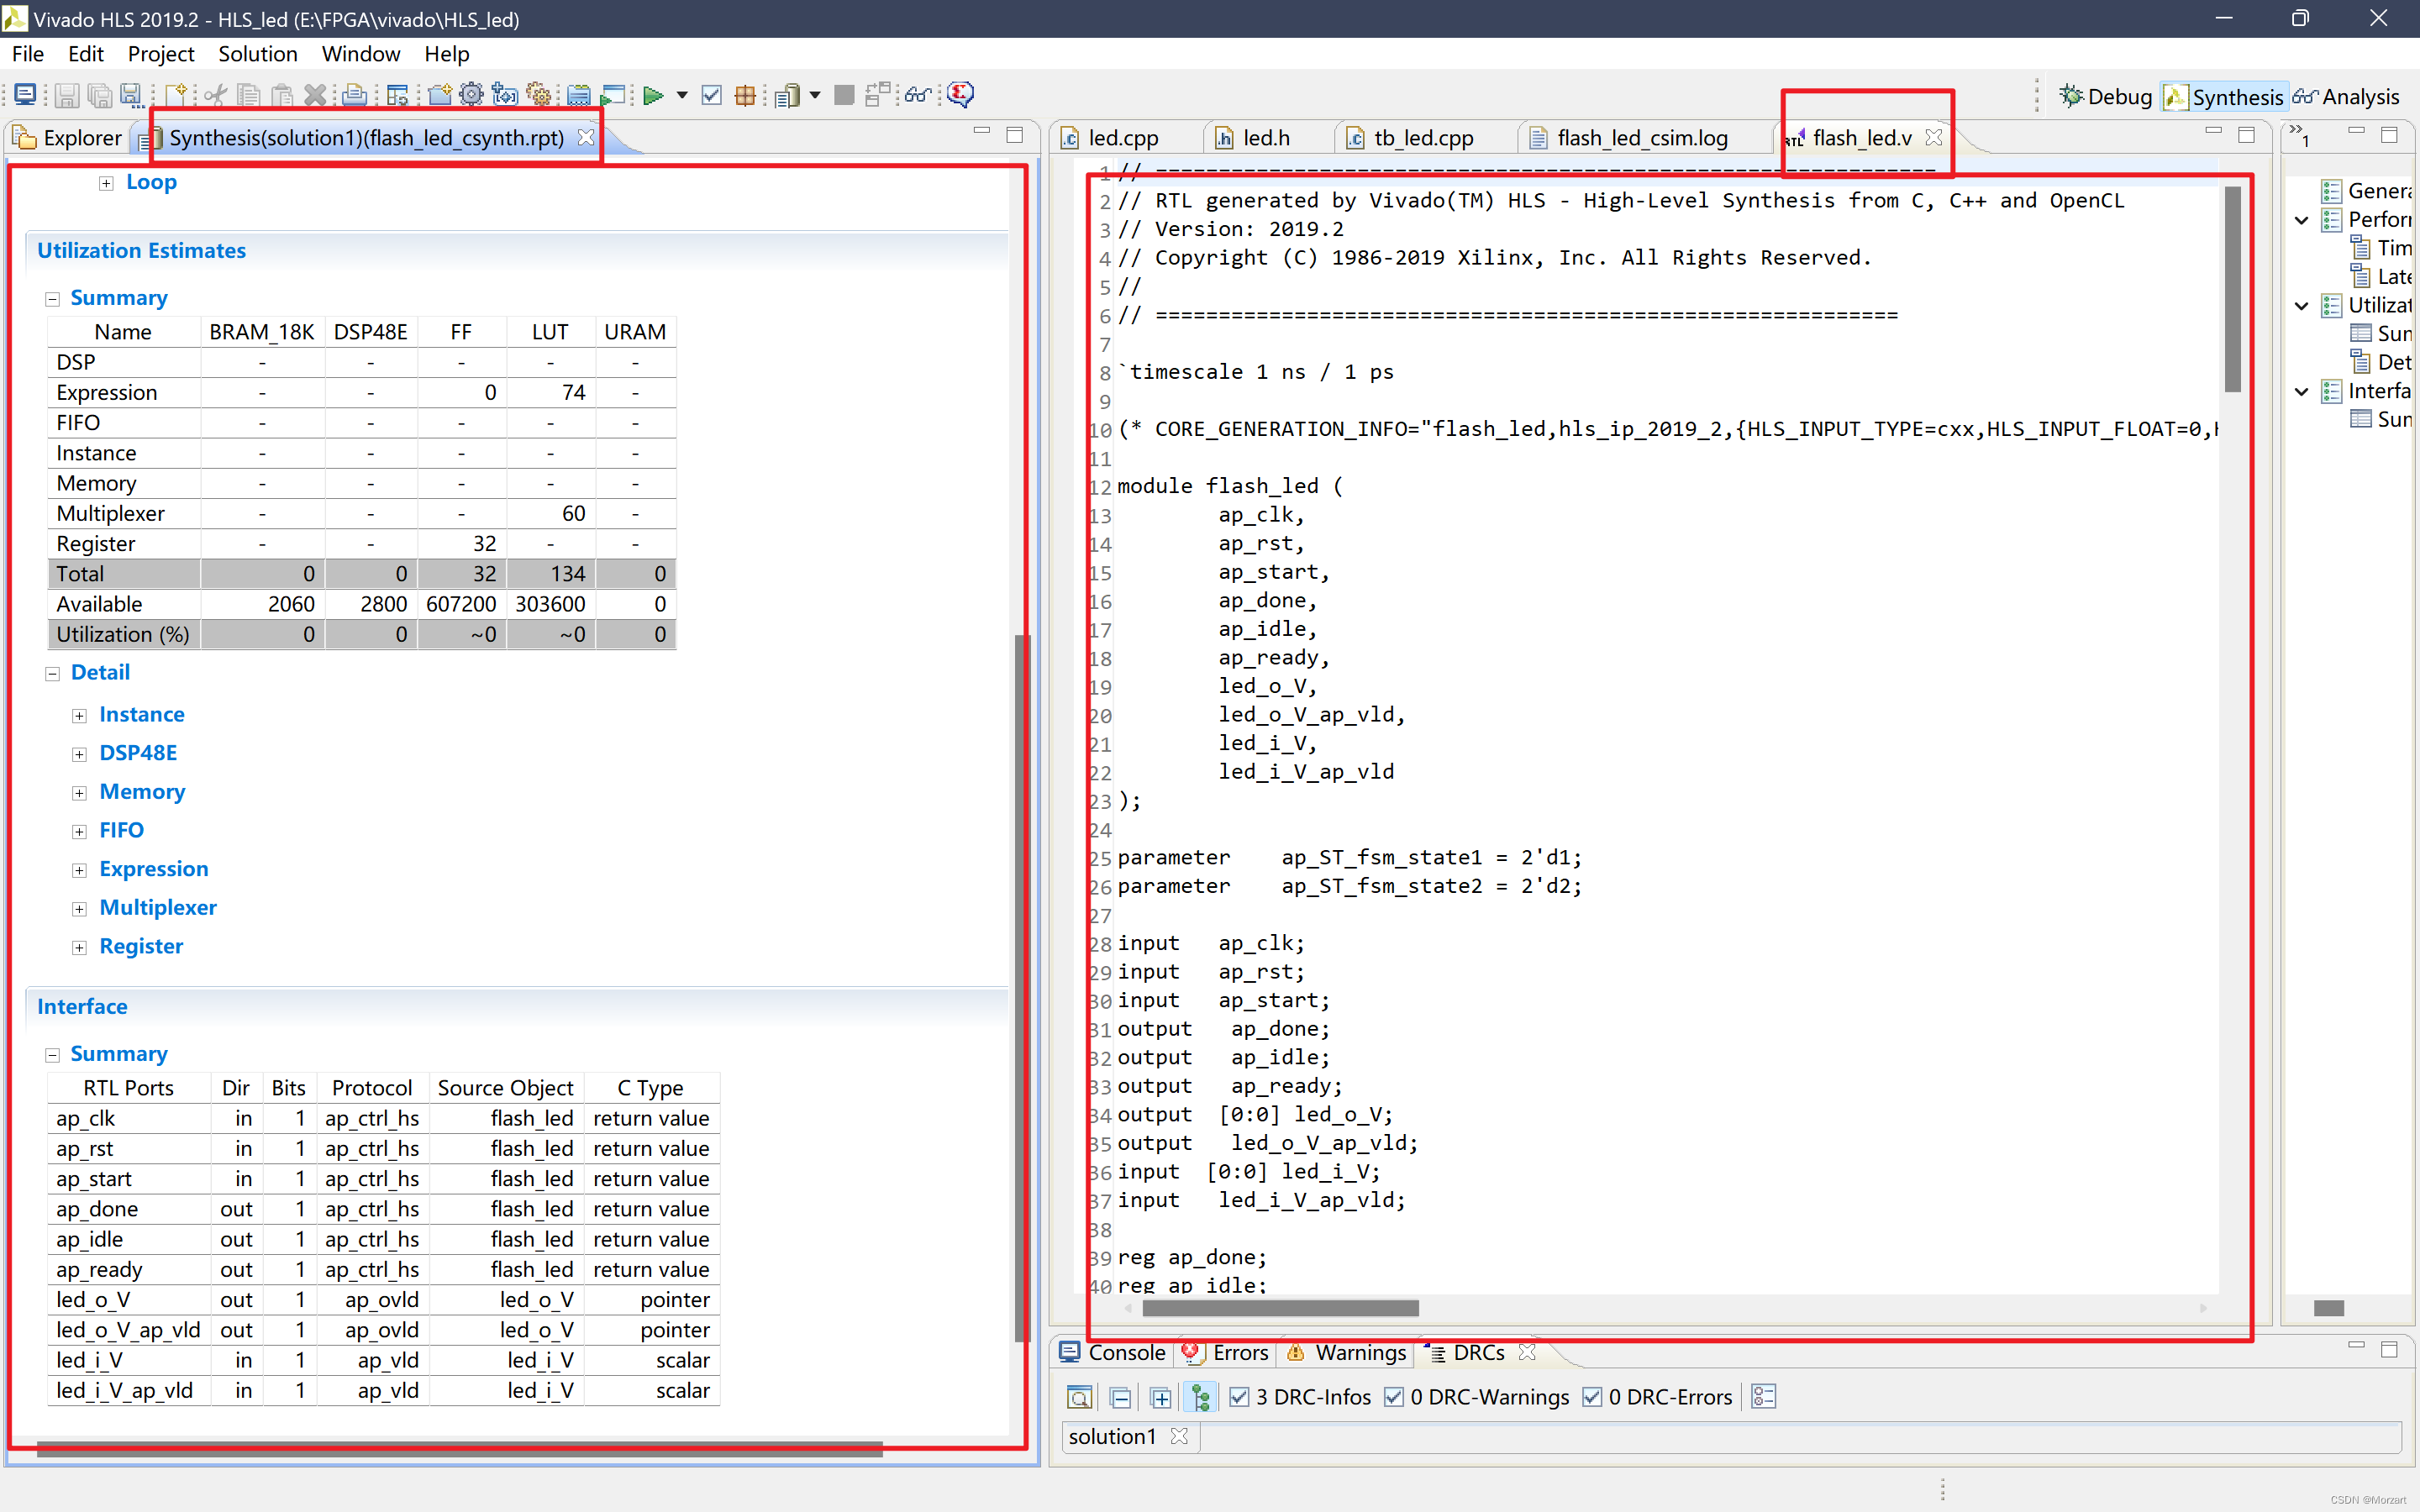Show the hidden tabs list in outline panel
This screenshot has height=1512, width=2420.
pos(2299,134)
